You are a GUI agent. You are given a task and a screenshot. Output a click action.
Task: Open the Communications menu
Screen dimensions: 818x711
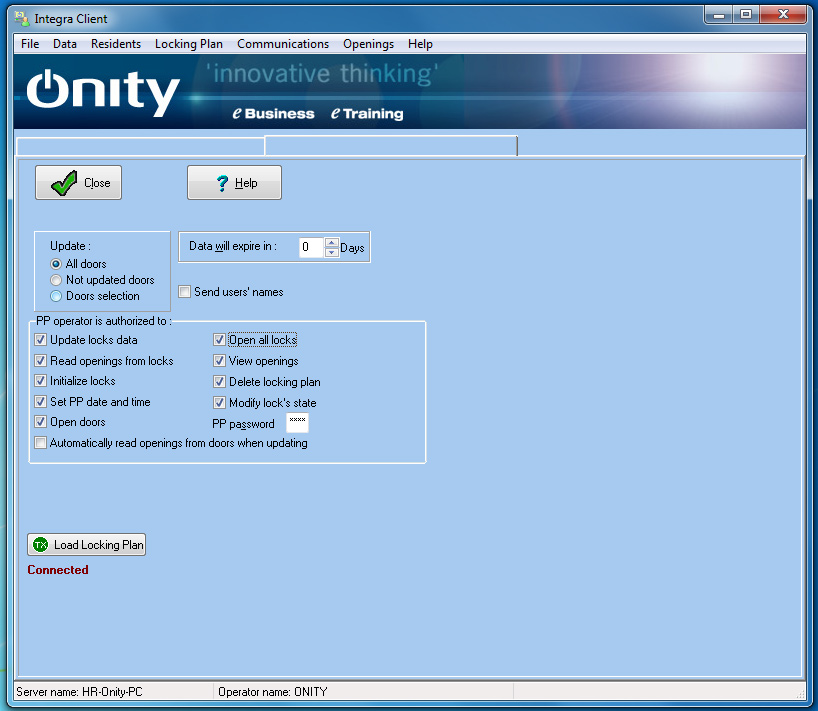[x=283, y=44]
